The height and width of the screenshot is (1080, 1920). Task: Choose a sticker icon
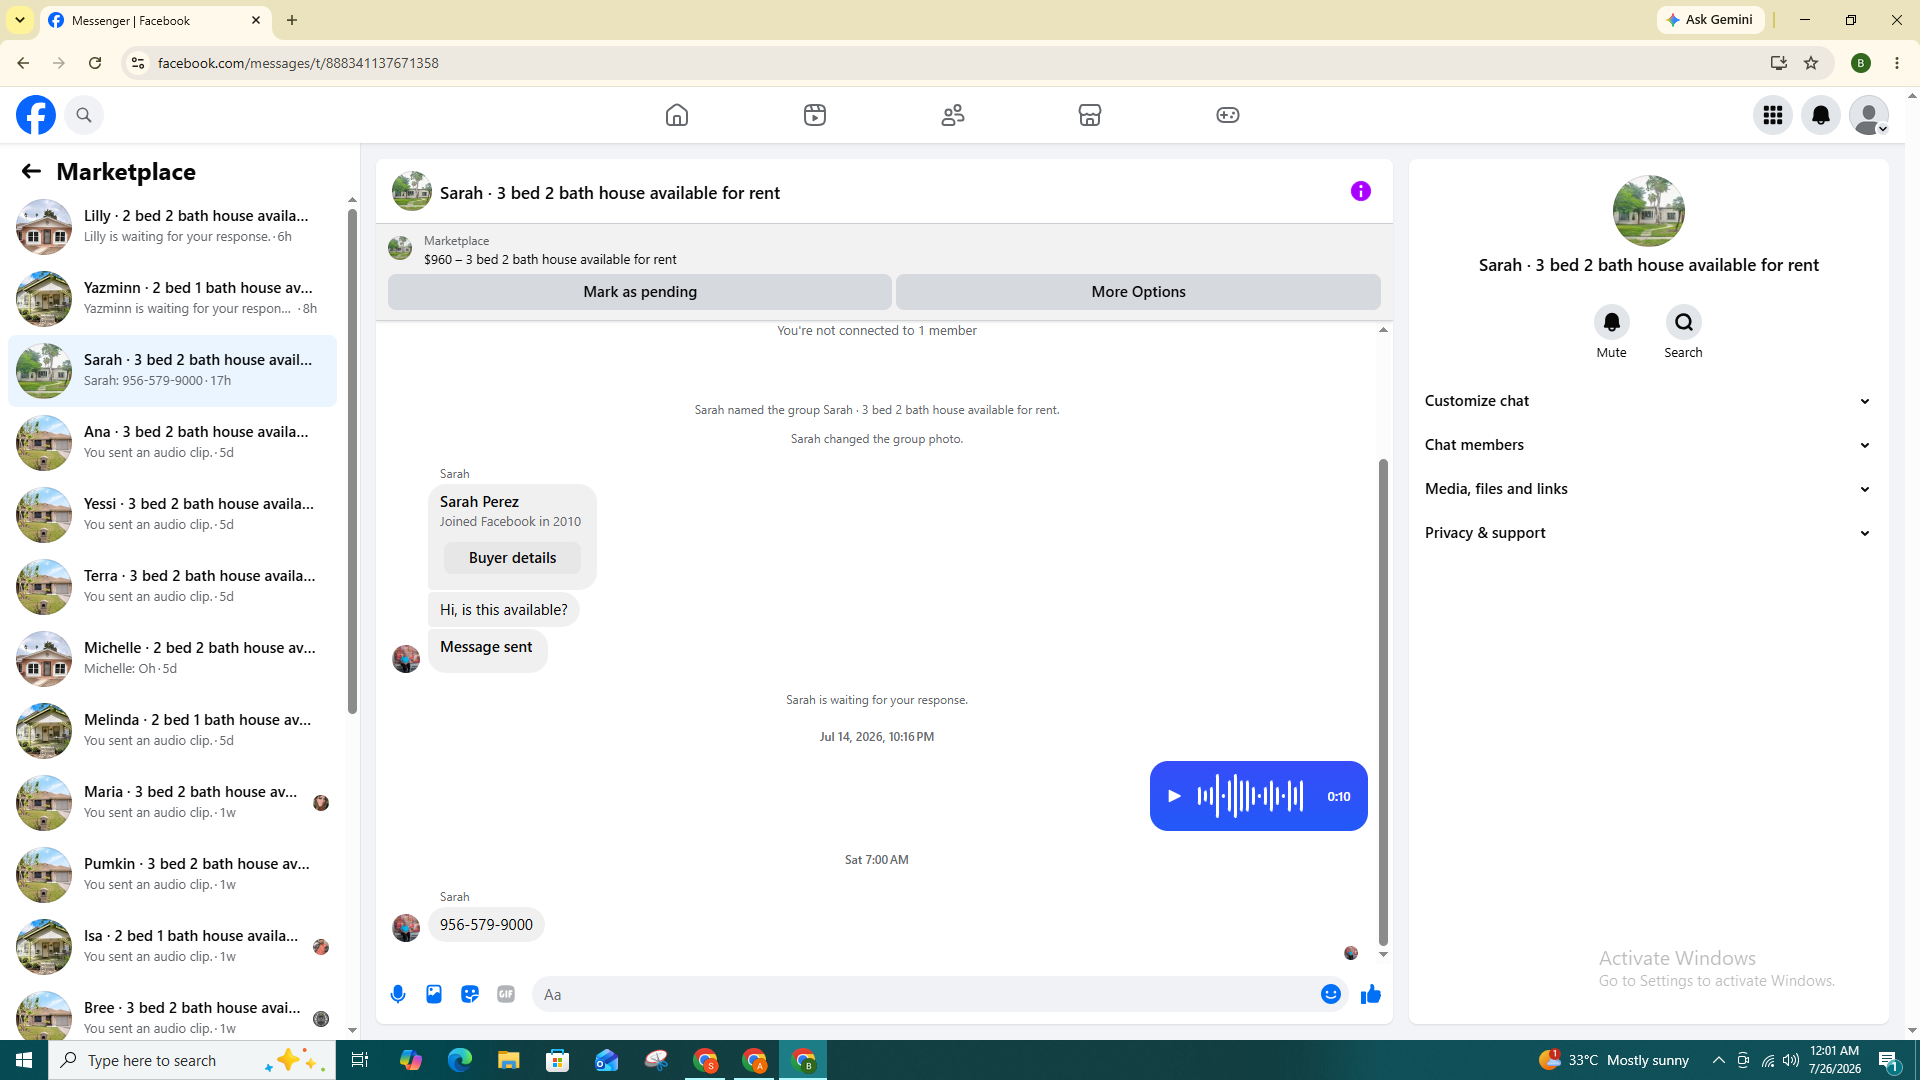[470, 995]
